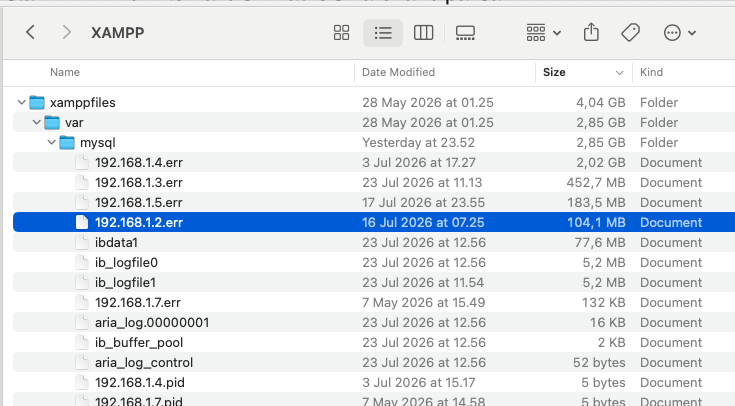Open the group-by options menu
Screen dimensions: 735x406
pos(543,33)
